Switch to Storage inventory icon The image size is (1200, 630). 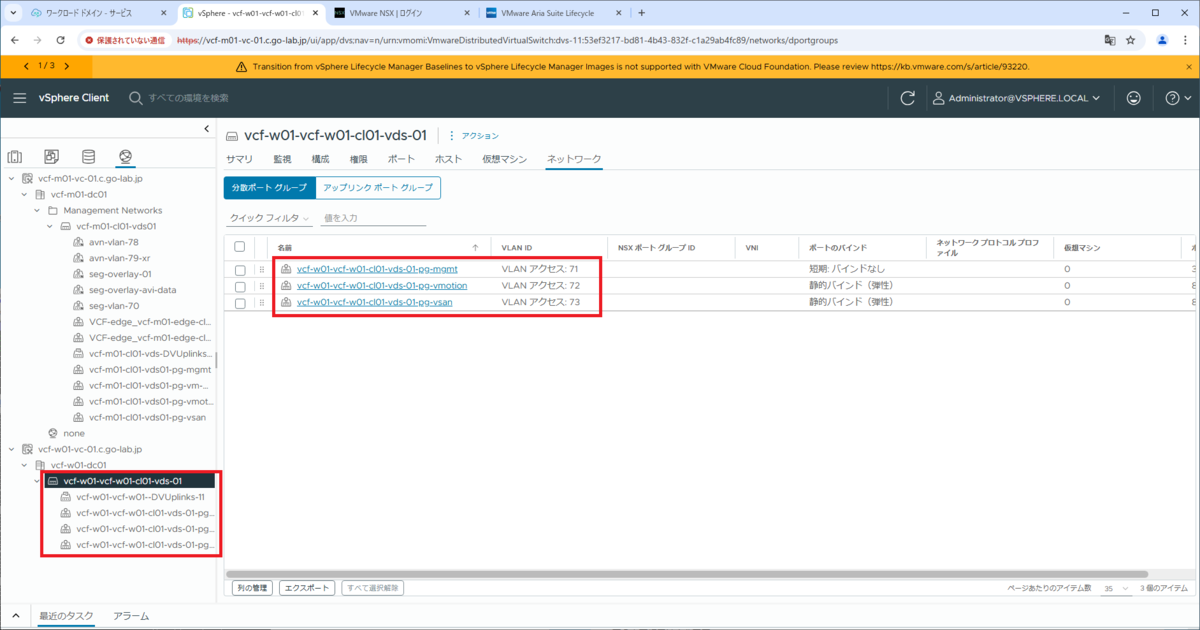(x=88, y=157)
